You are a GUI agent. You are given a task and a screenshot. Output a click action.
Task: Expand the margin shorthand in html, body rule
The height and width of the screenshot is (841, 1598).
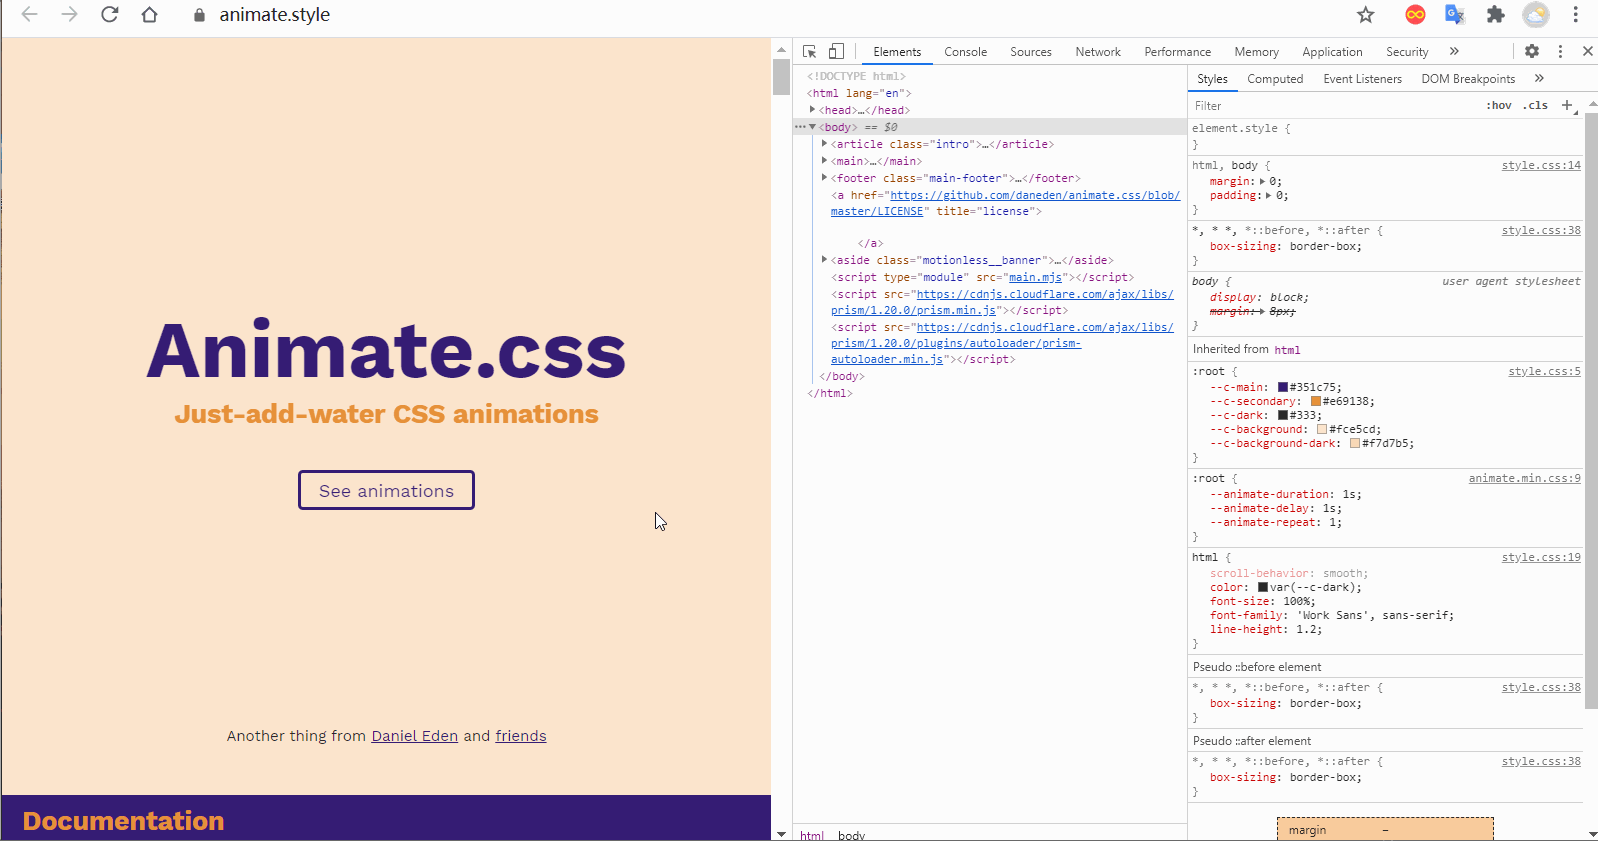click(1262, 181)
